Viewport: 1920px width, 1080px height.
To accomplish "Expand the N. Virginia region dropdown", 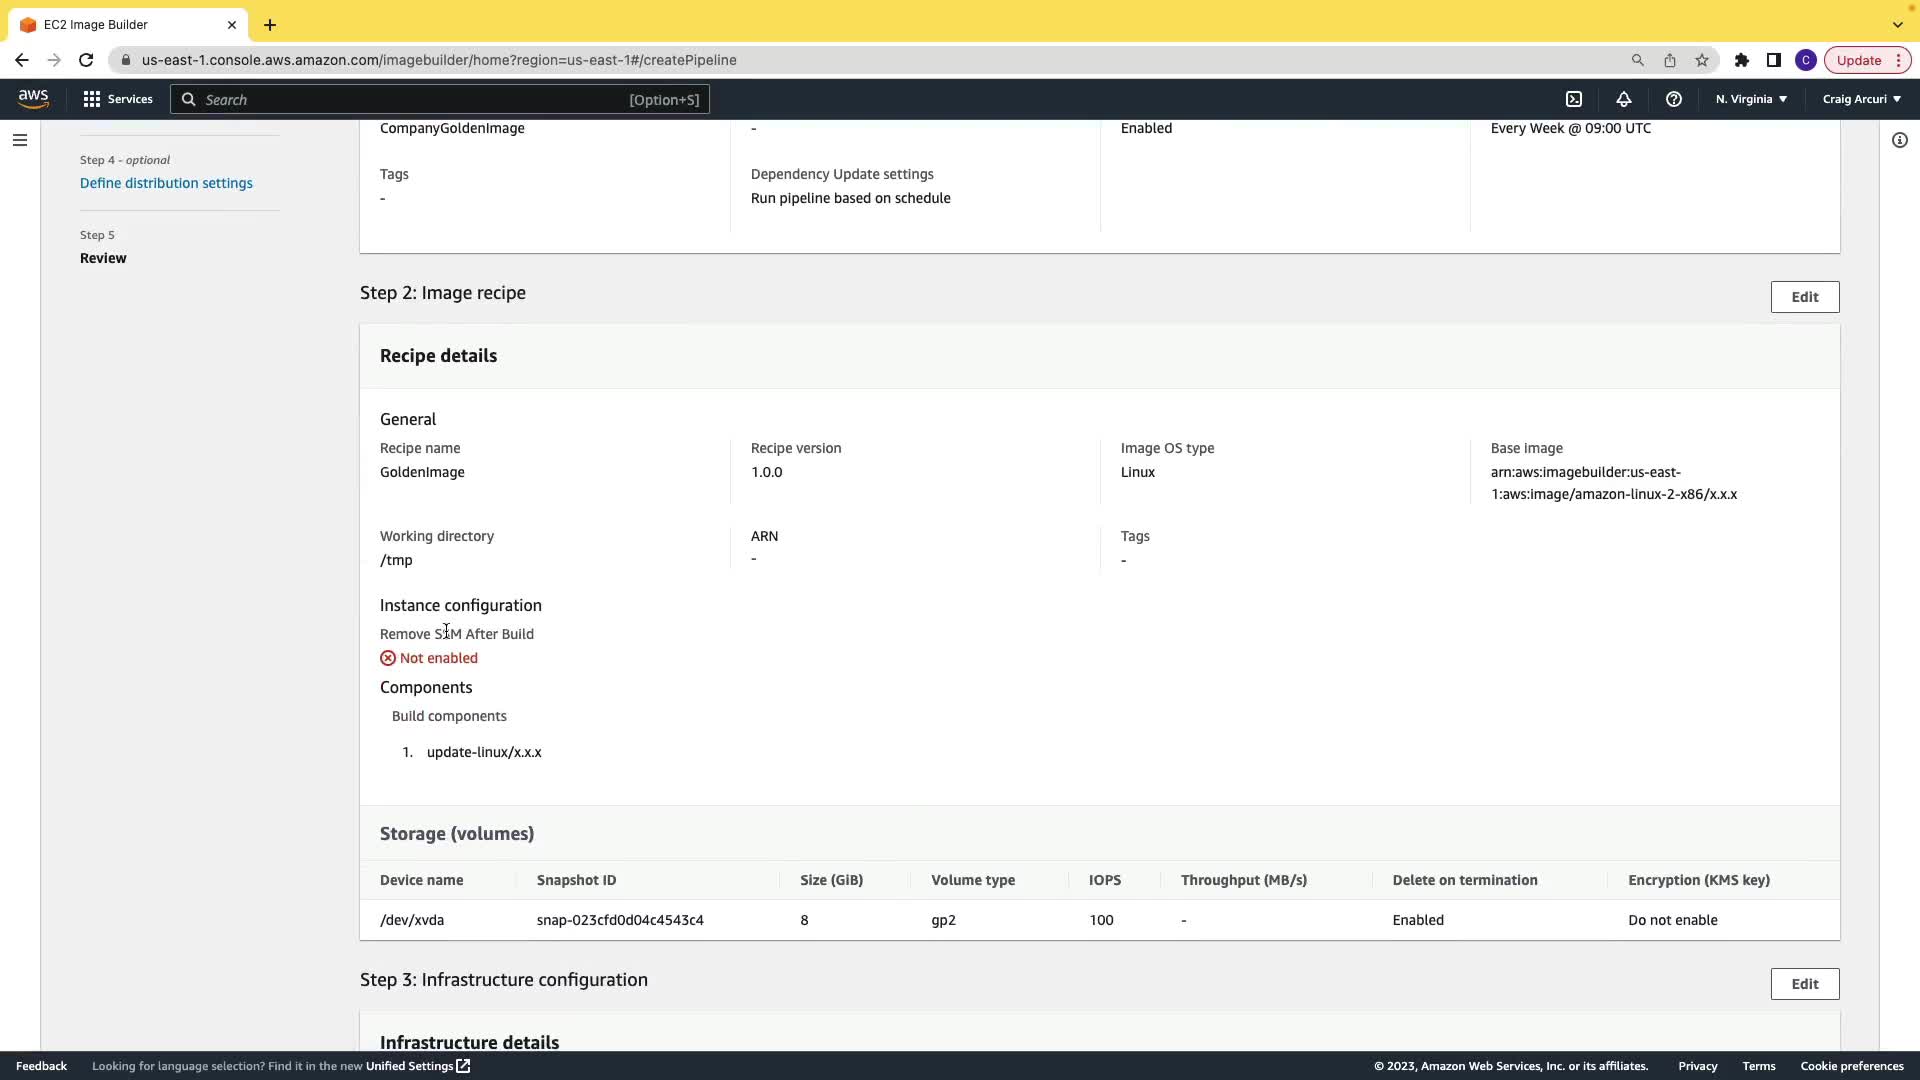I will pyautogui.click(x=1751, y=99).
